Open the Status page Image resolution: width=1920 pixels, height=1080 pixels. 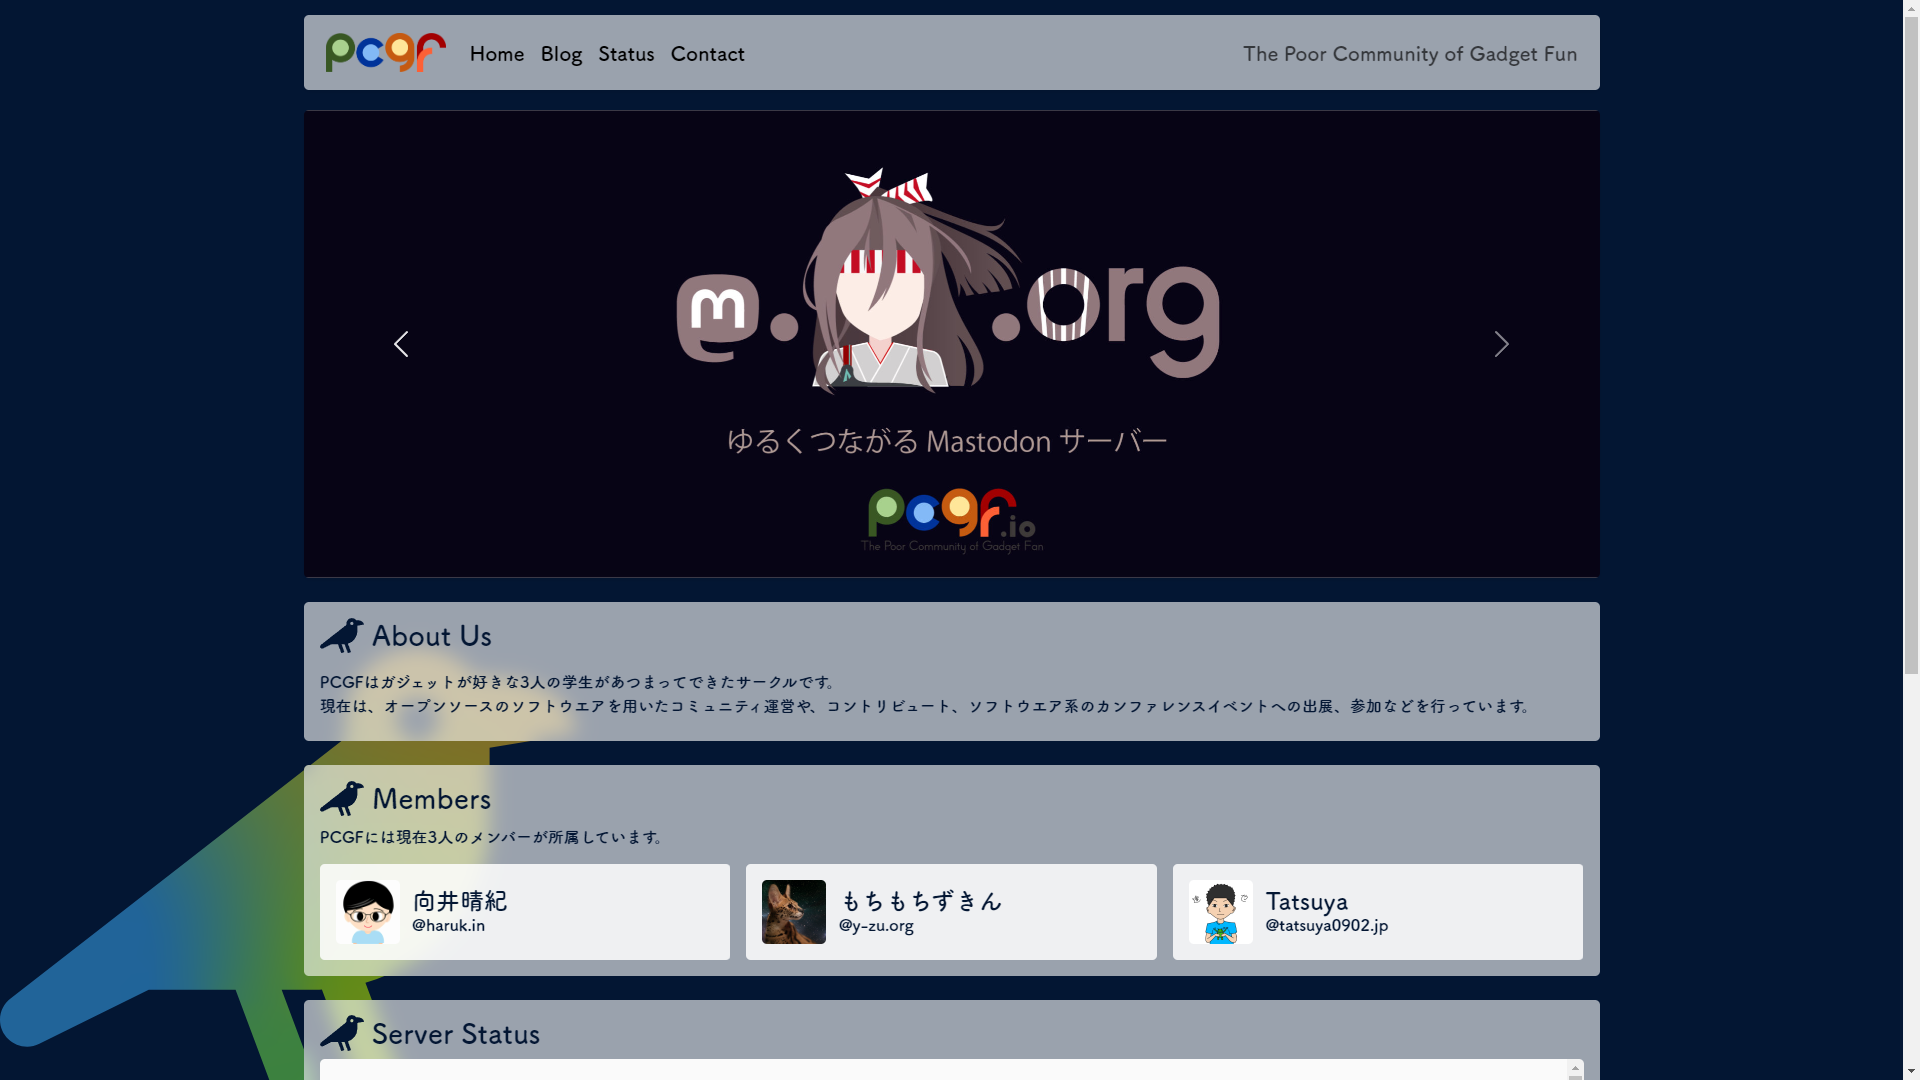pos(626,54)
